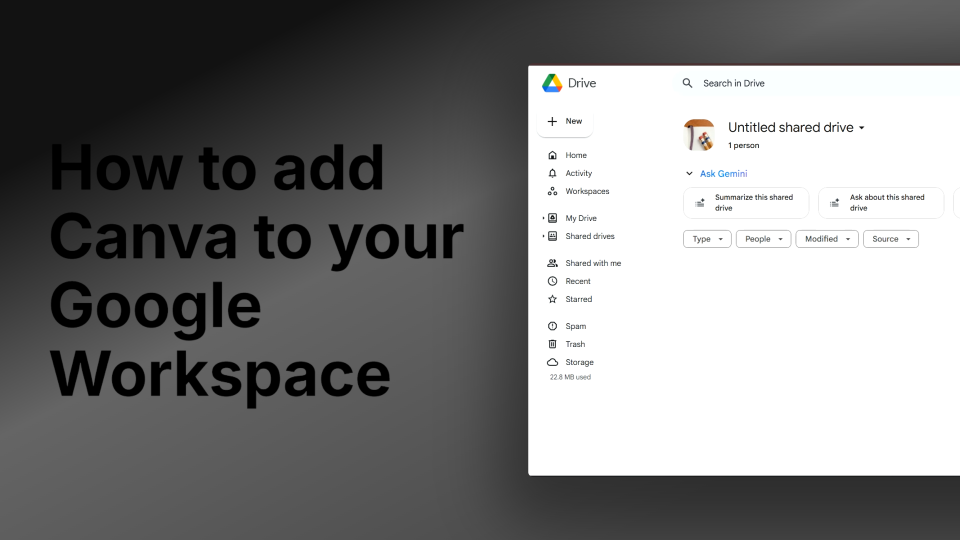
Task: Click the 22.8 MB used text
Action: coord(570,377)
